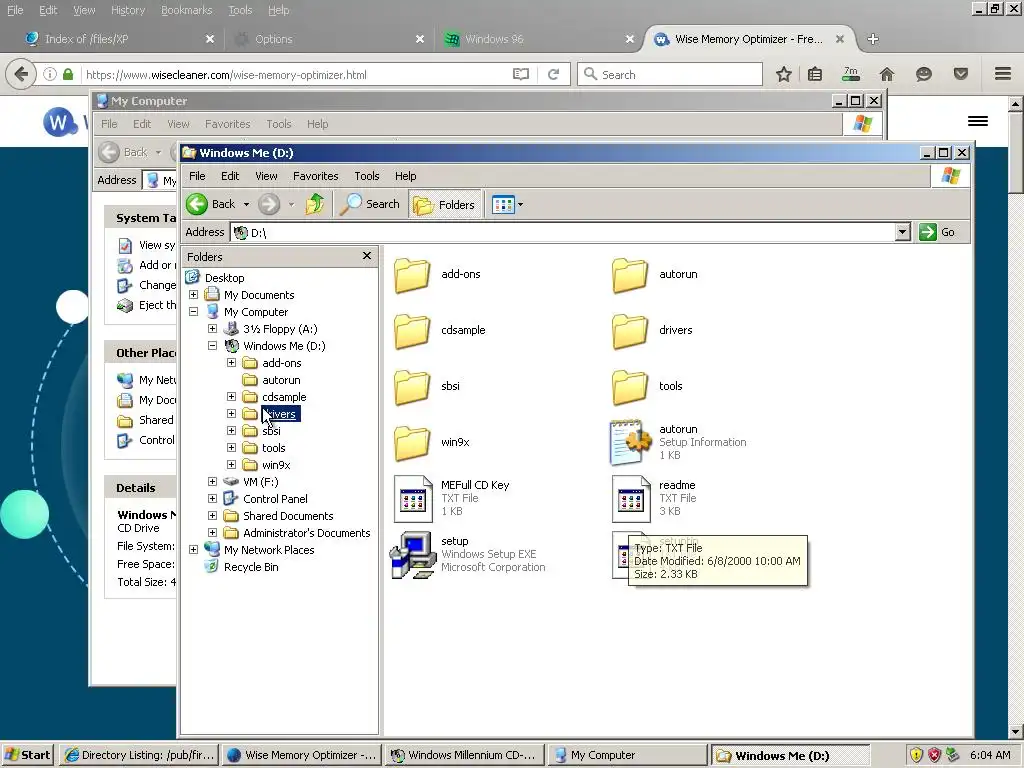Switch to Index of /files/XP tab
Screen dimensions: 1024x768
[120, 39]
